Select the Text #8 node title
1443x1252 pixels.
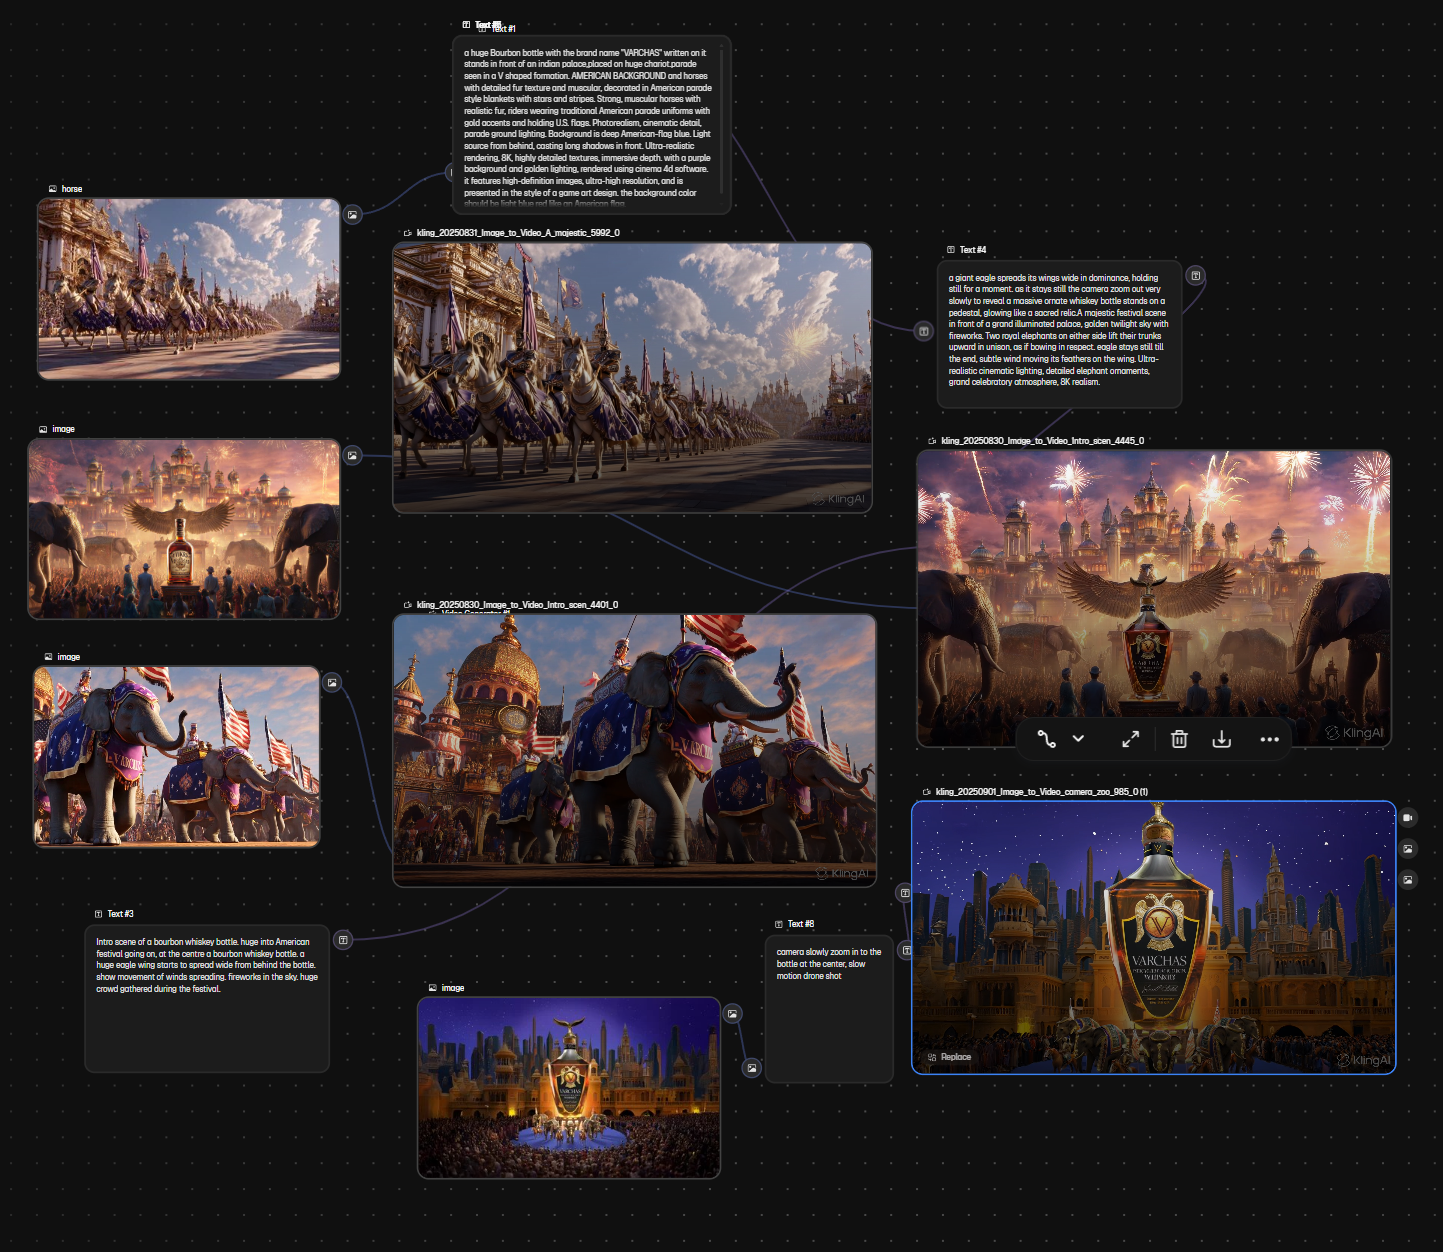tap(801, 924)
